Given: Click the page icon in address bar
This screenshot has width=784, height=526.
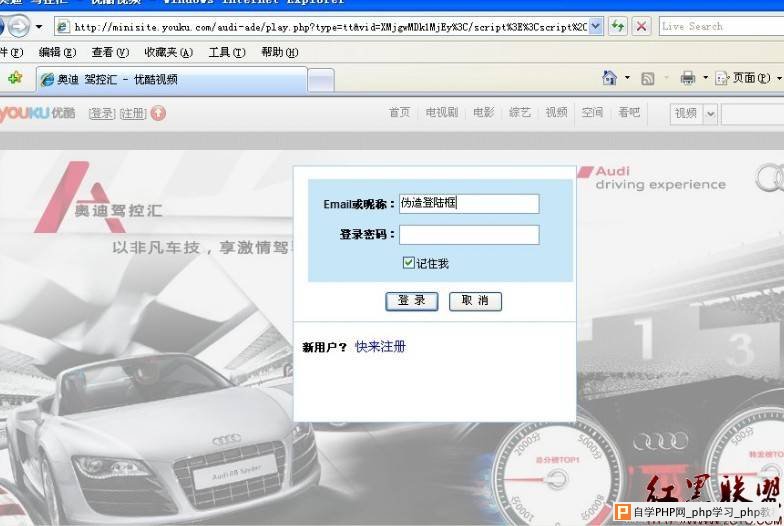Looking at the screenshot, I should click(62, 26).
